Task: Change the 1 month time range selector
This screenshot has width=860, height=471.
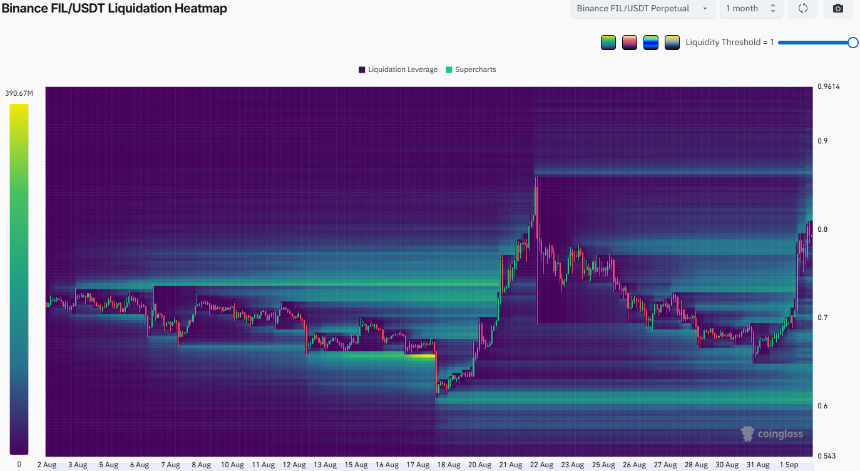Action: (750, 9)
